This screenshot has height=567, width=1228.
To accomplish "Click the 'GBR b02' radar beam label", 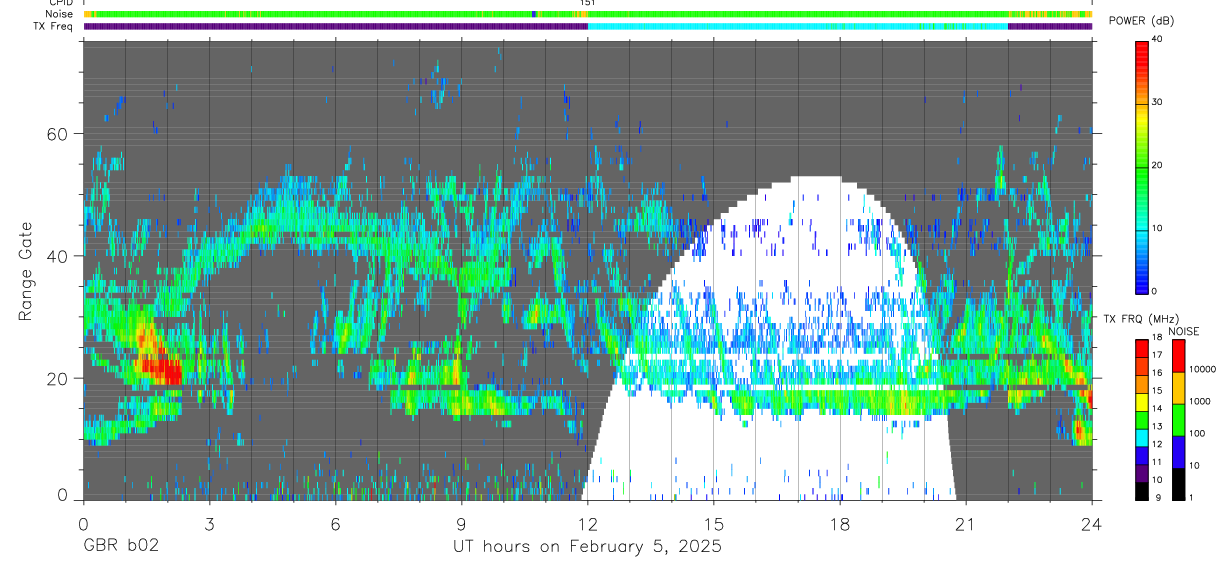I will point(120,547).
